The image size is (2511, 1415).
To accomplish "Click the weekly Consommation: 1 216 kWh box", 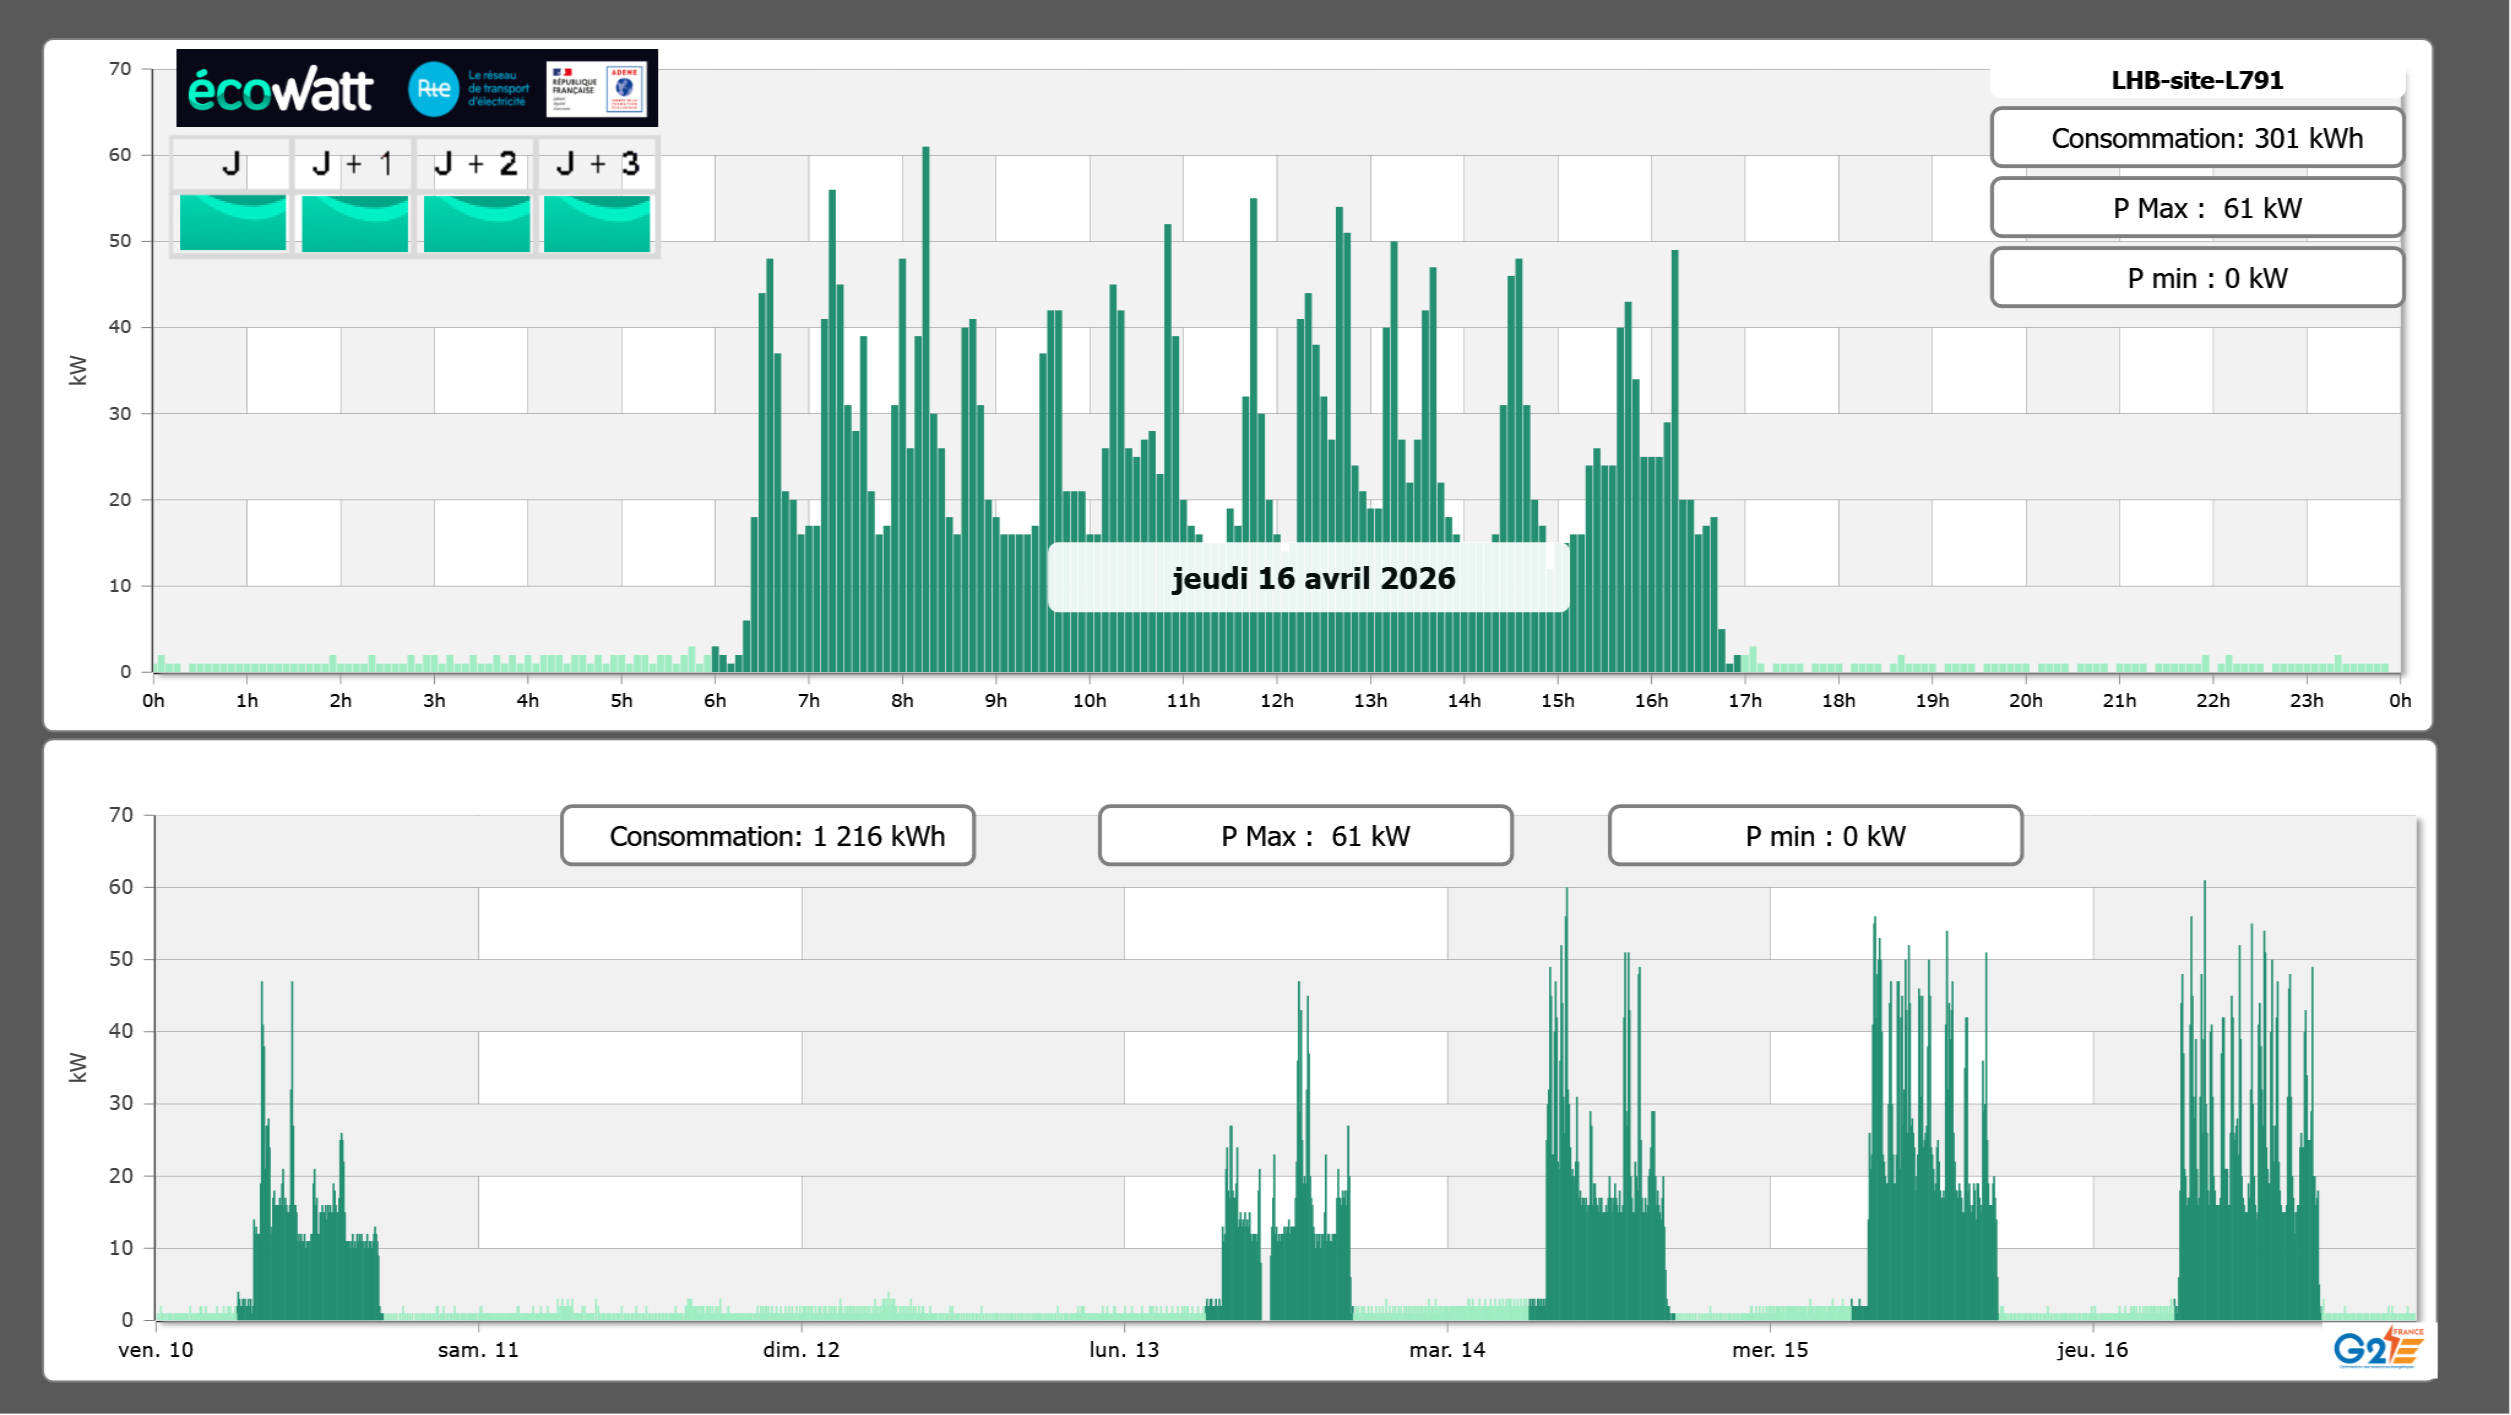I will [x=767, y=836].
